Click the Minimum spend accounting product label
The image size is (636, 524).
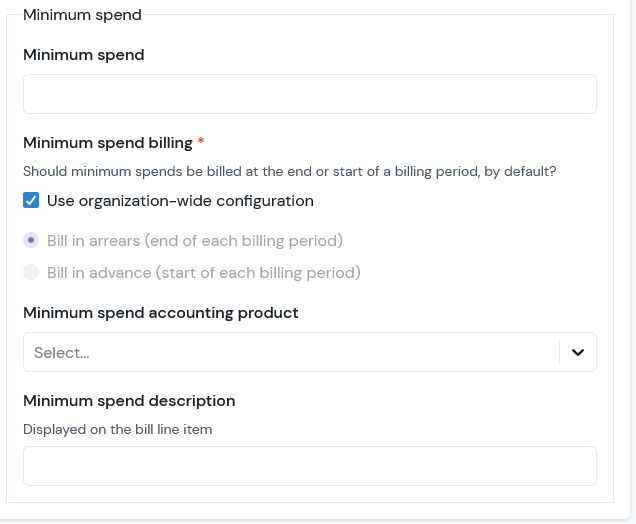point(161,313)
